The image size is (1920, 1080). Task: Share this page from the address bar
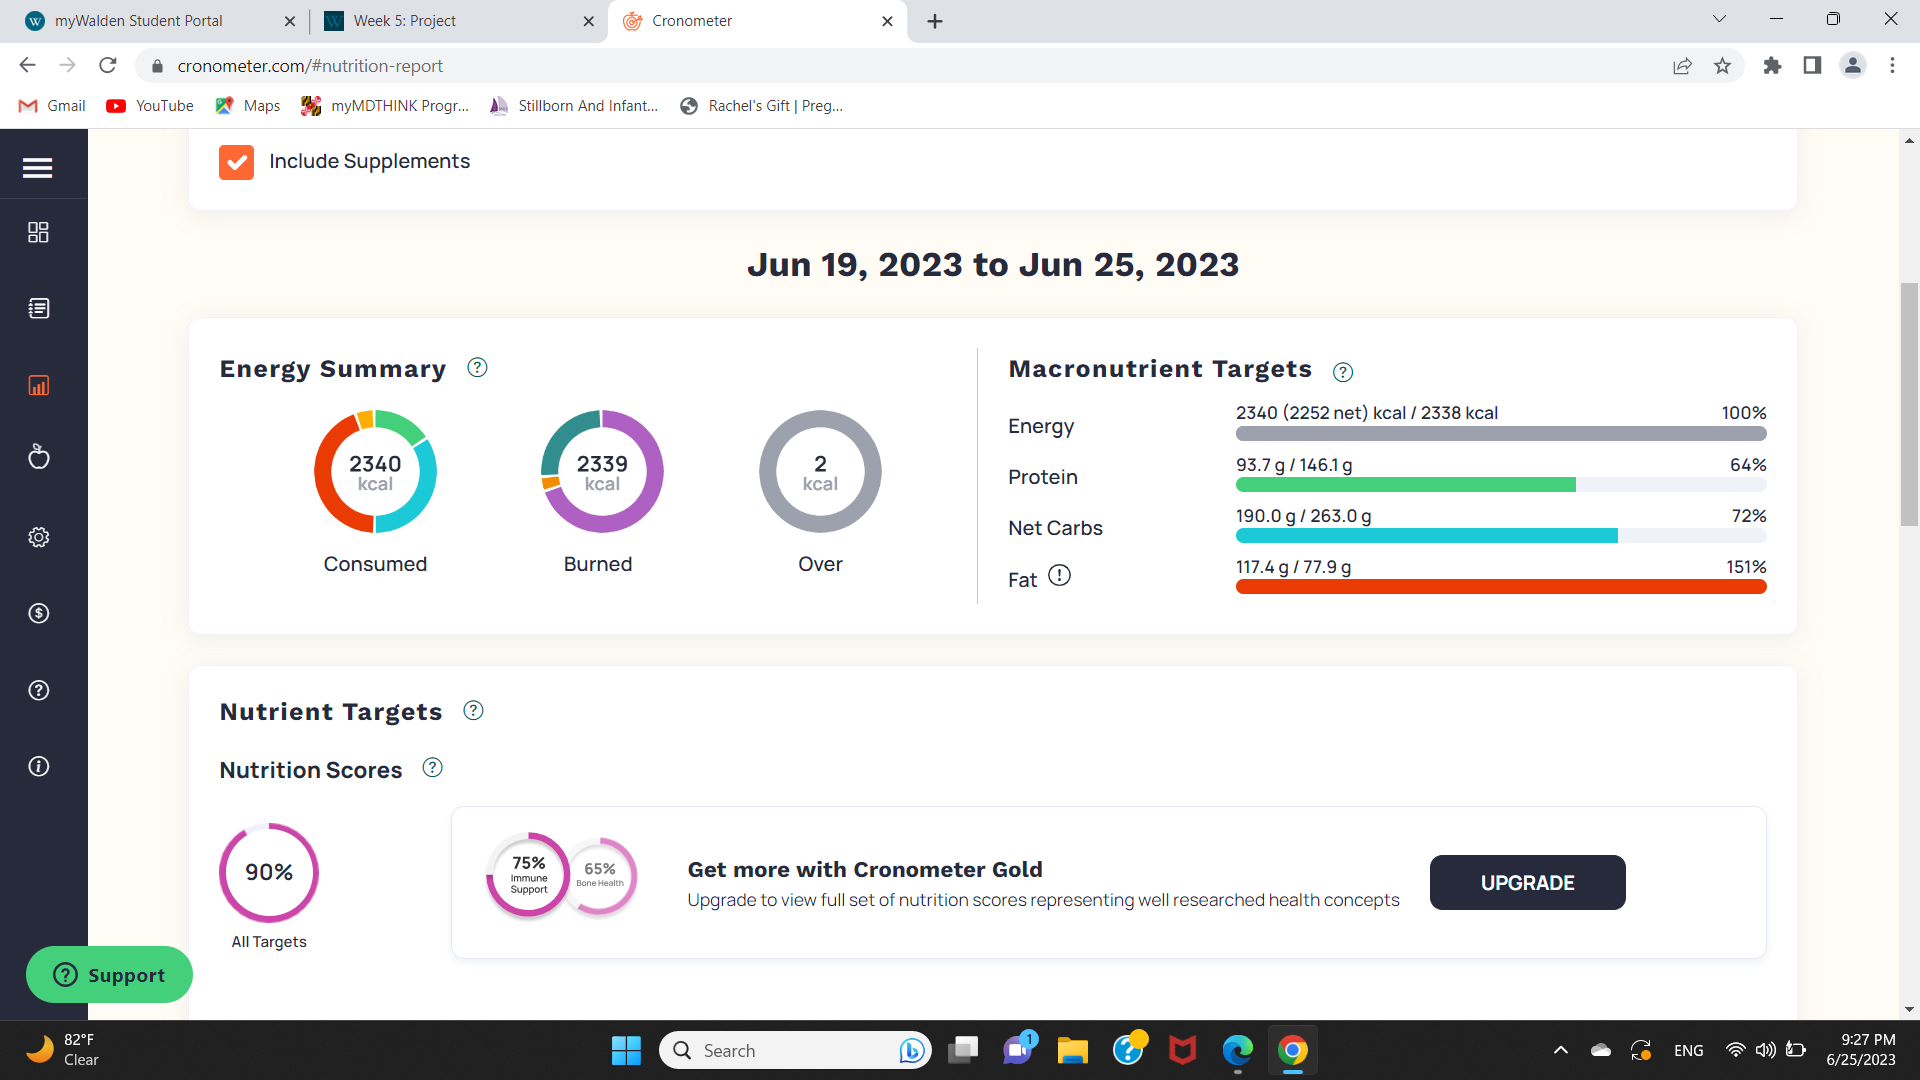click(x=1682, y=65)
